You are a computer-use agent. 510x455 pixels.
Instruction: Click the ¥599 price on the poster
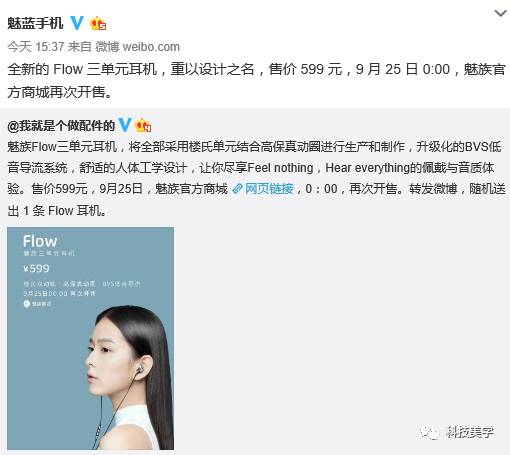coord(36,268)
